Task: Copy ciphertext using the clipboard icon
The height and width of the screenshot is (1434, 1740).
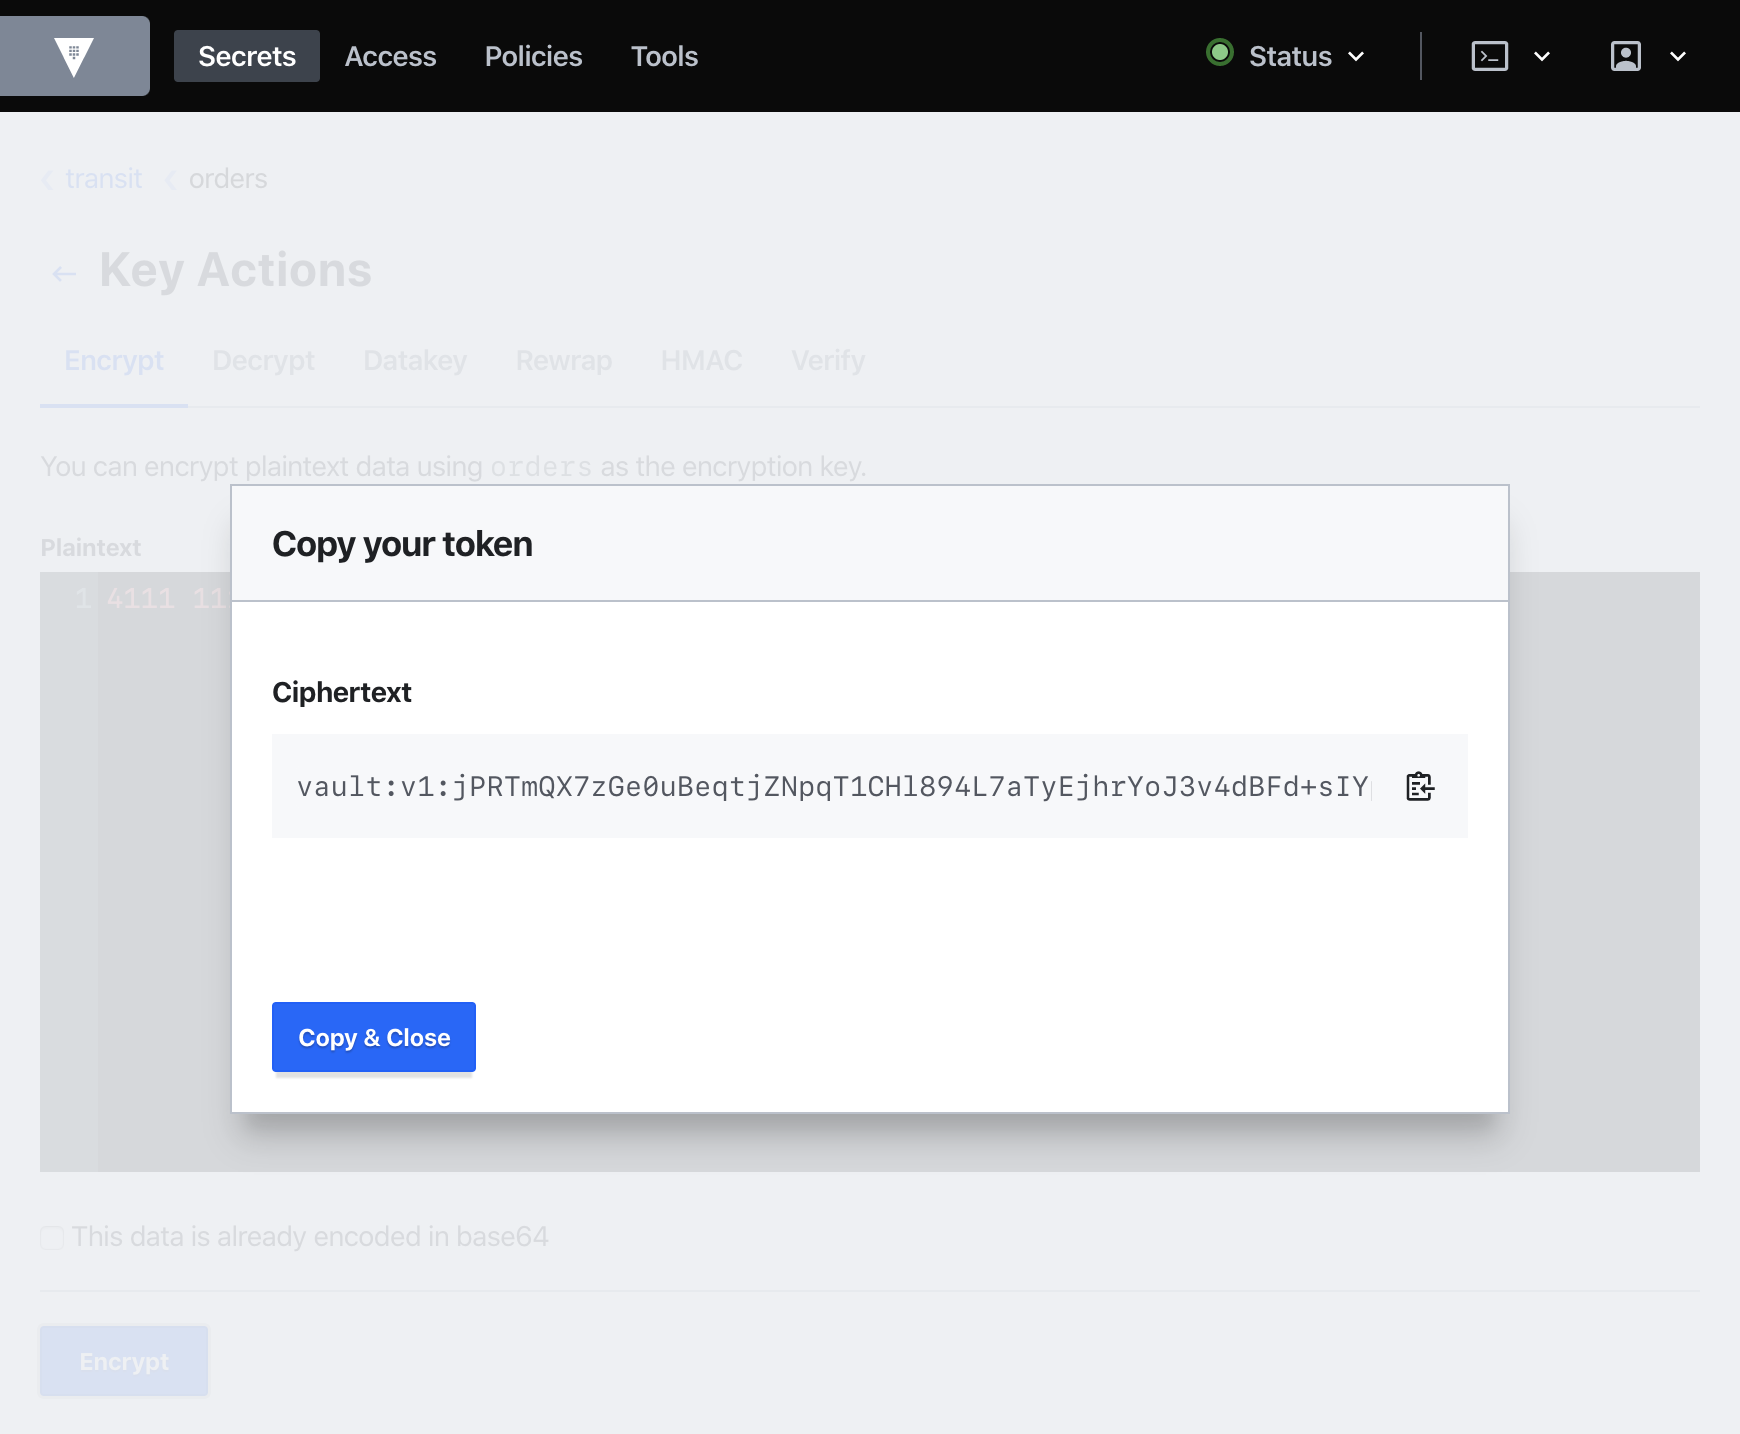Action: [x=1419, y=787]
